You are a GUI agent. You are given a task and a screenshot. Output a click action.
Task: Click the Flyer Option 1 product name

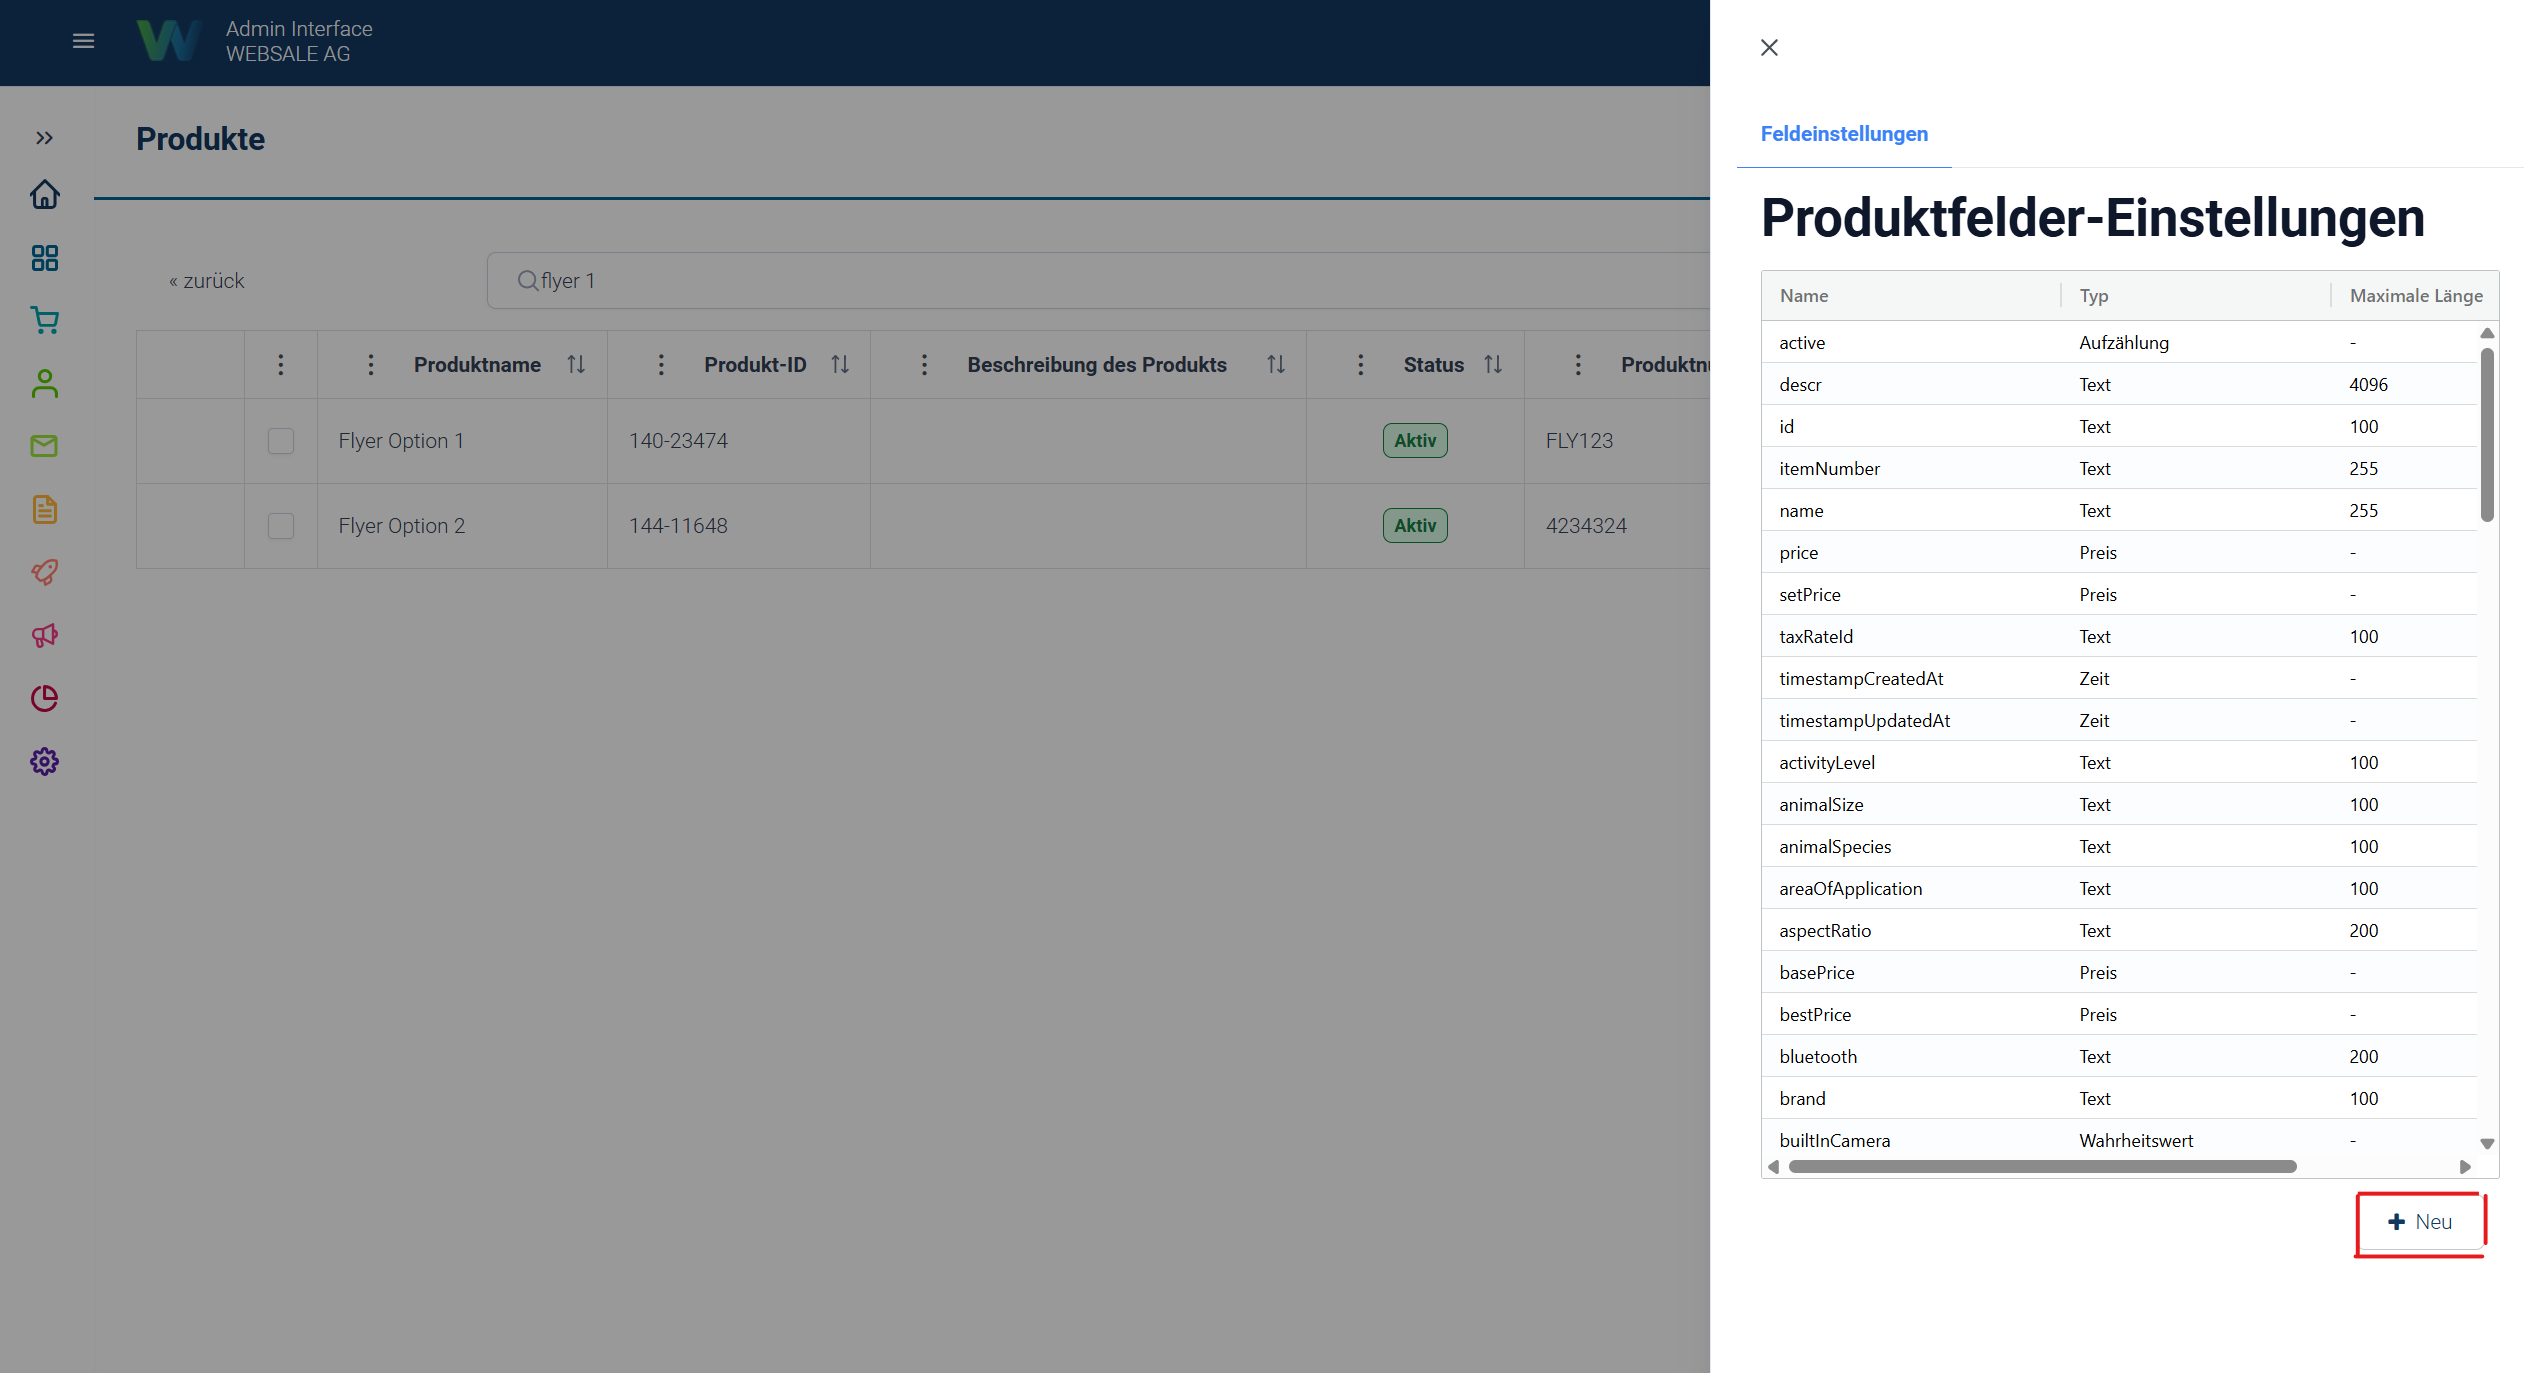(x=401, y=441)
